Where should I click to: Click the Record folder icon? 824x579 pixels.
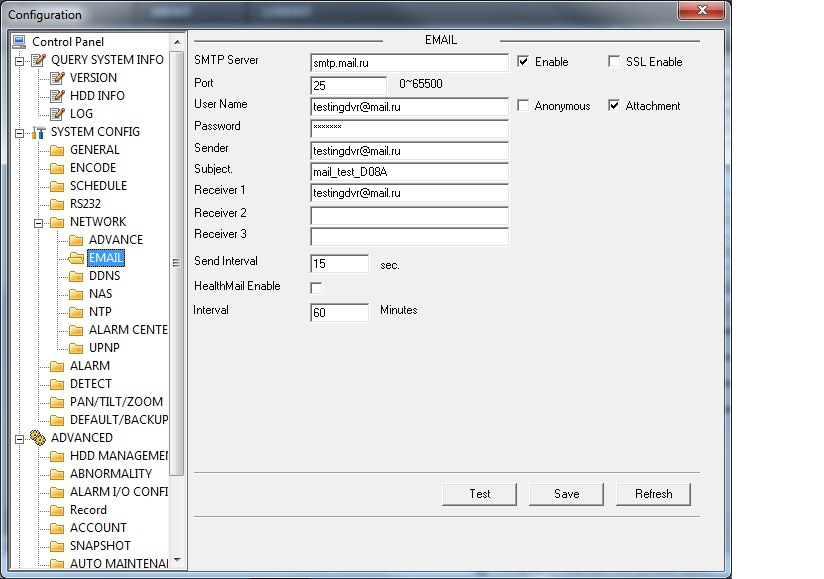tap(57, 510)
